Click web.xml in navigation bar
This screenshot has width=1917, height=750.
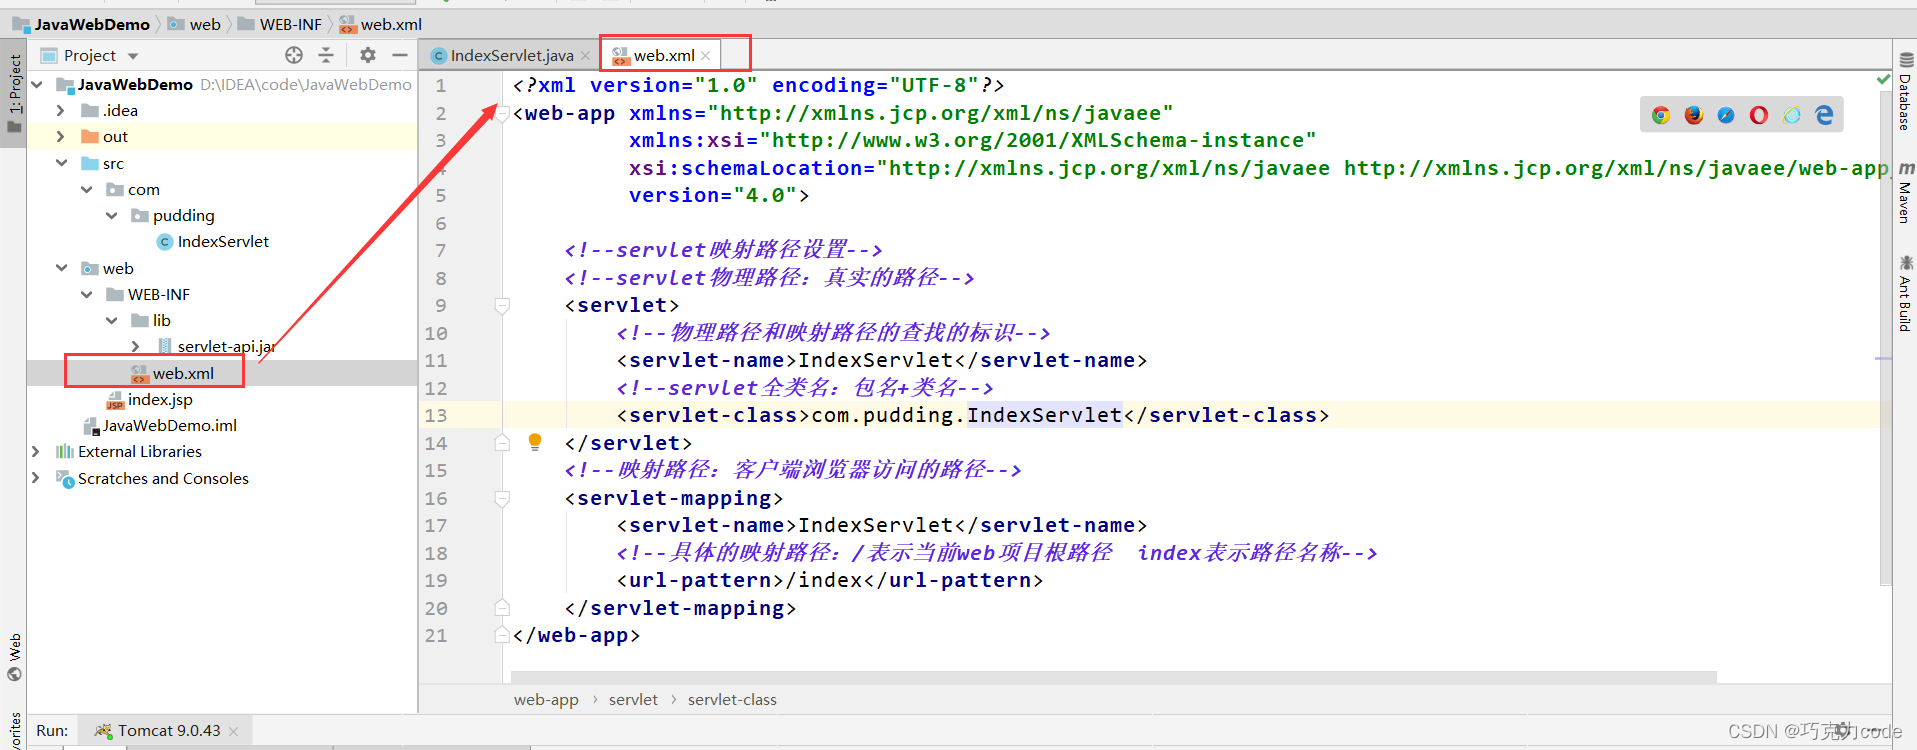[x=381, y=24]
